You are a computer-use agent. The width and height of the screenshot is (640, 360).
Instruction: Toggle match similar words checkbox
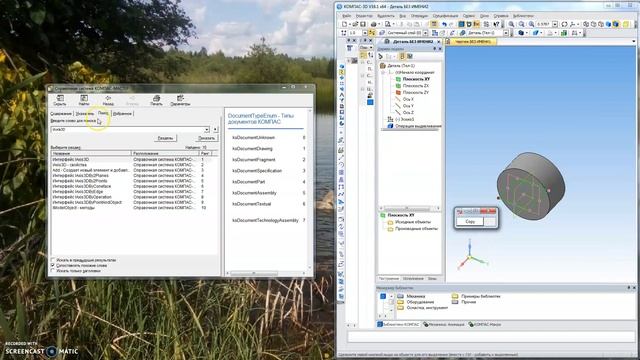tap(53, 265)
